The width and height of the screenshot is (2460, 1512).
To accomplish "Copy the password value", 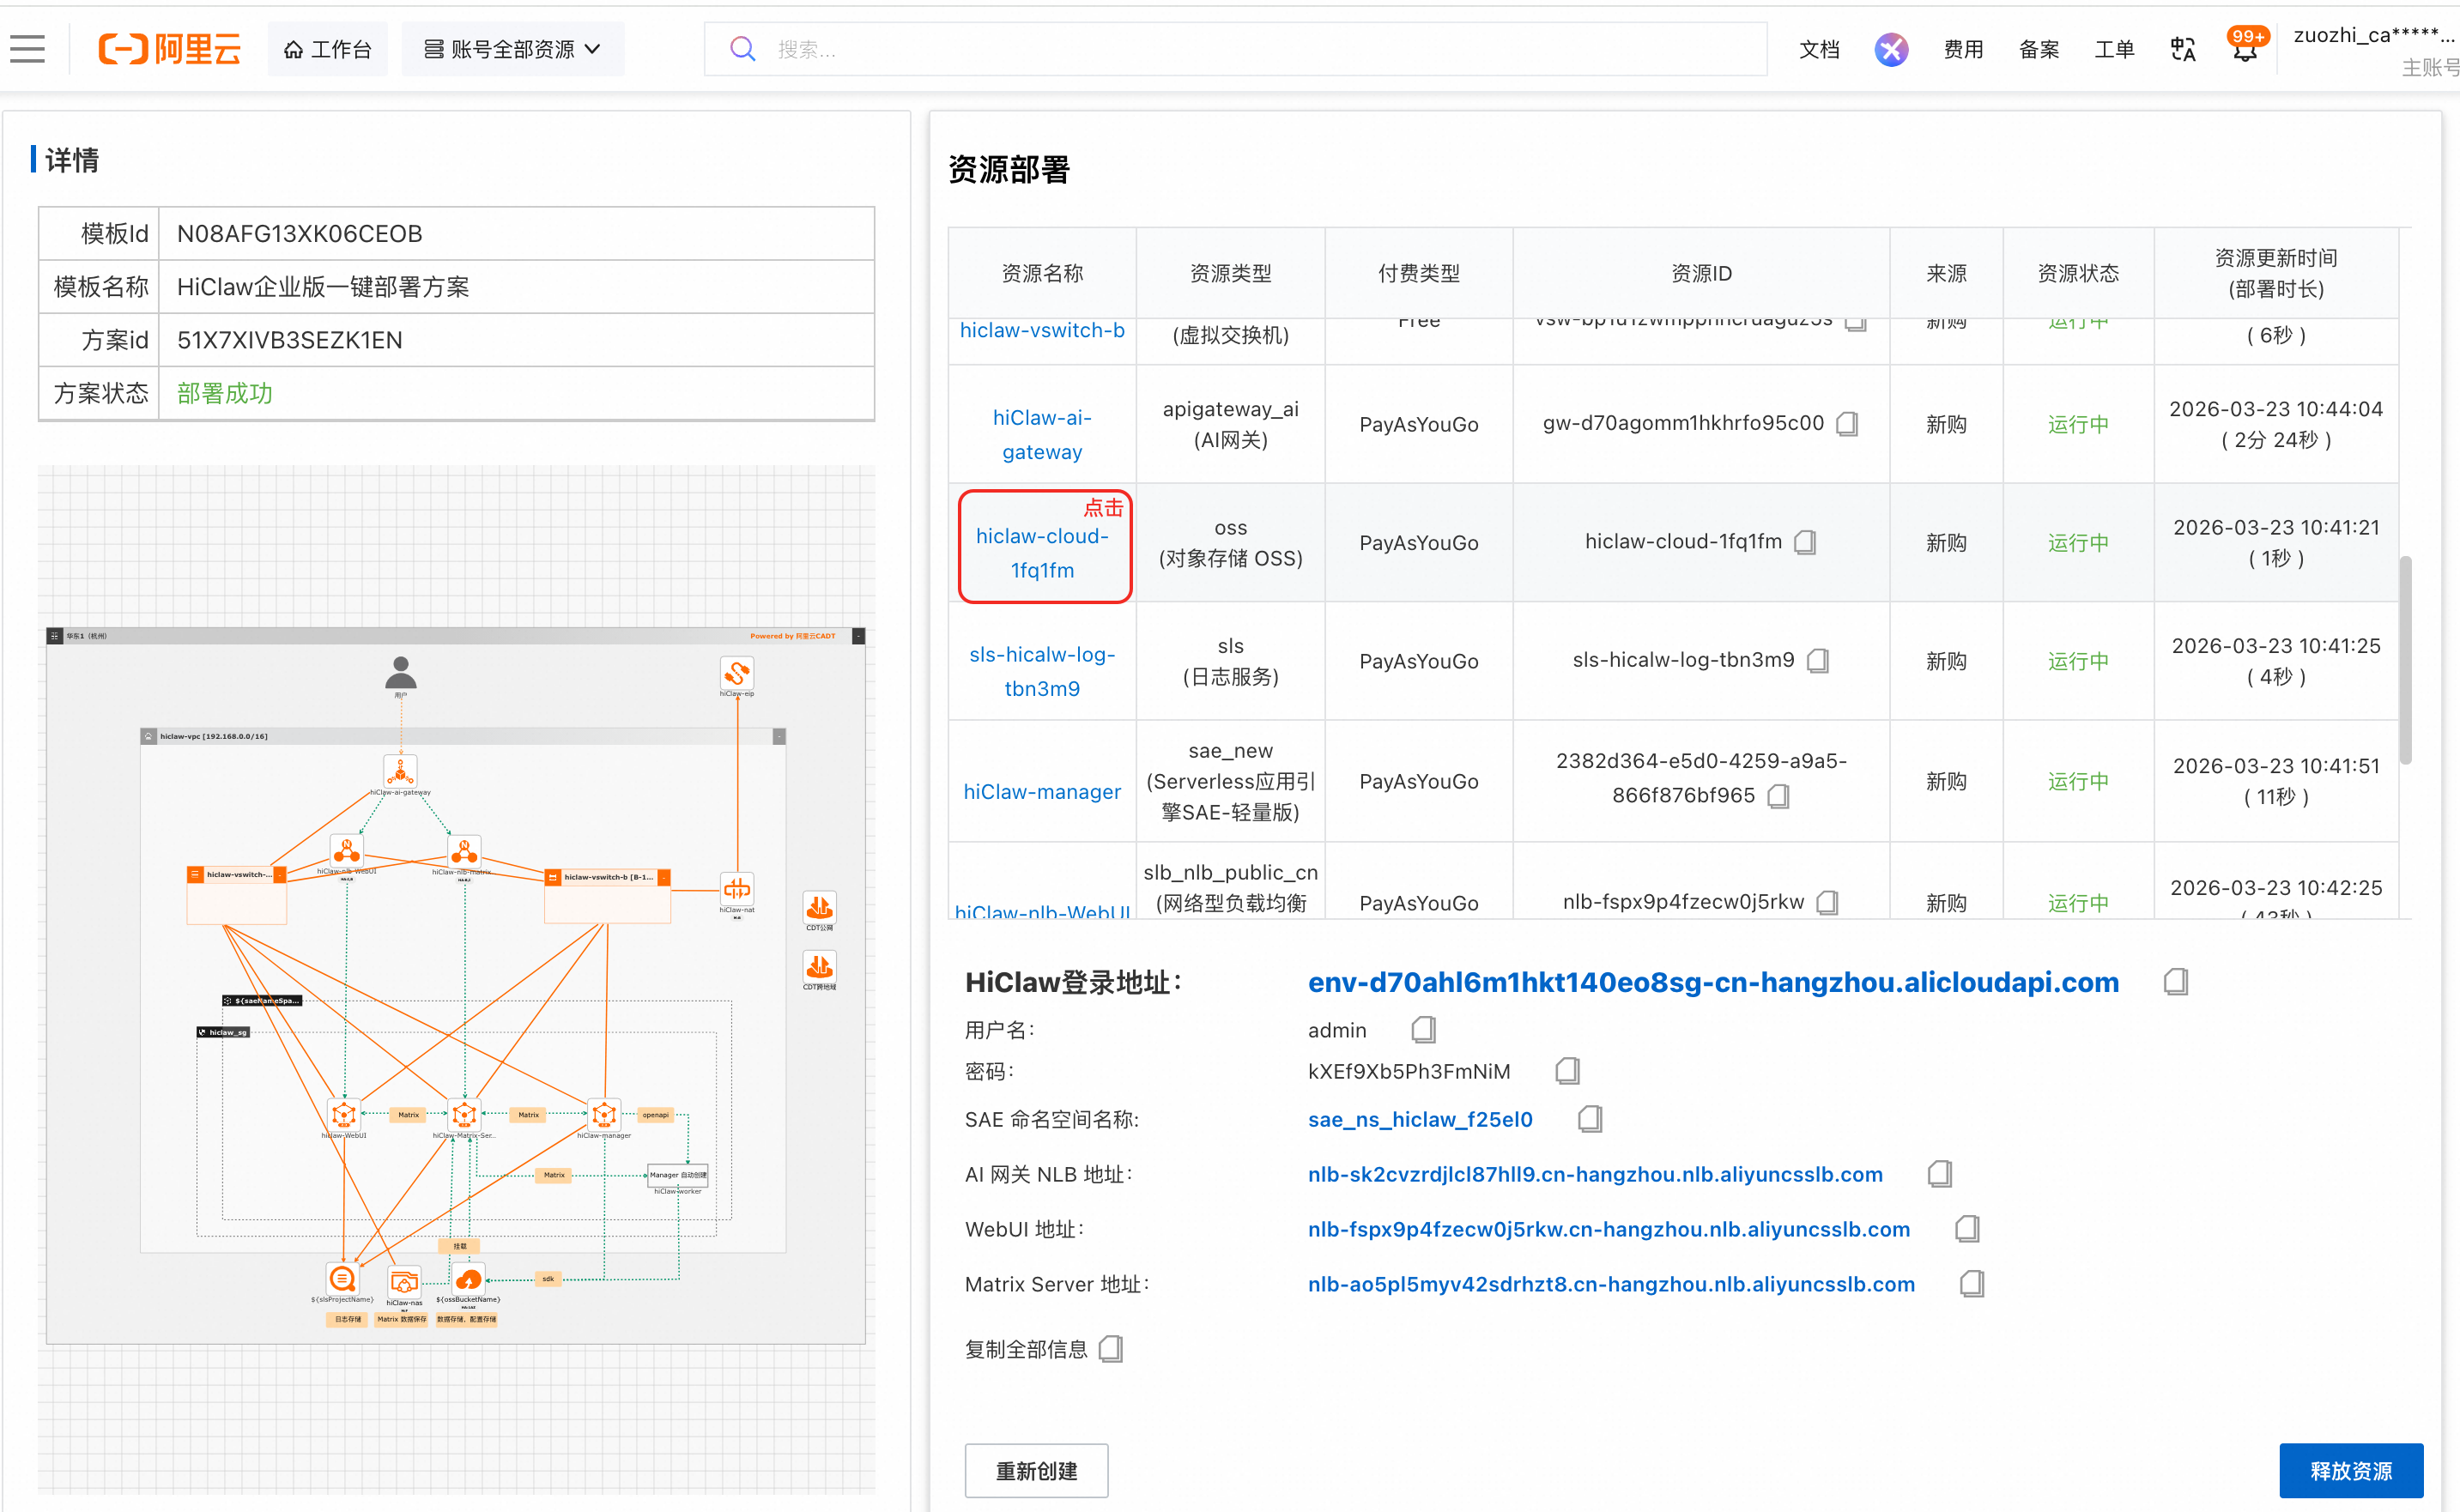I will point(1567,1071).
